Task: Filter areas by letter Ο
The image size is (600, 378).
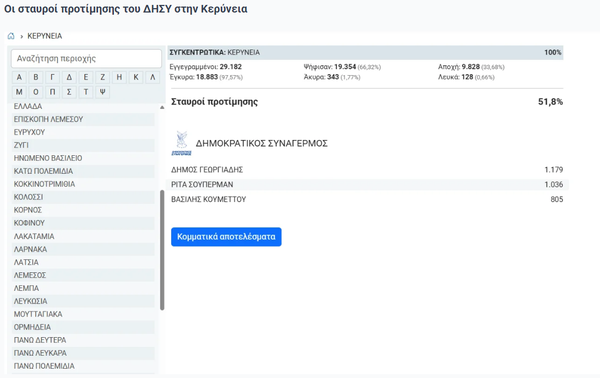Action: tap(36, 92)
